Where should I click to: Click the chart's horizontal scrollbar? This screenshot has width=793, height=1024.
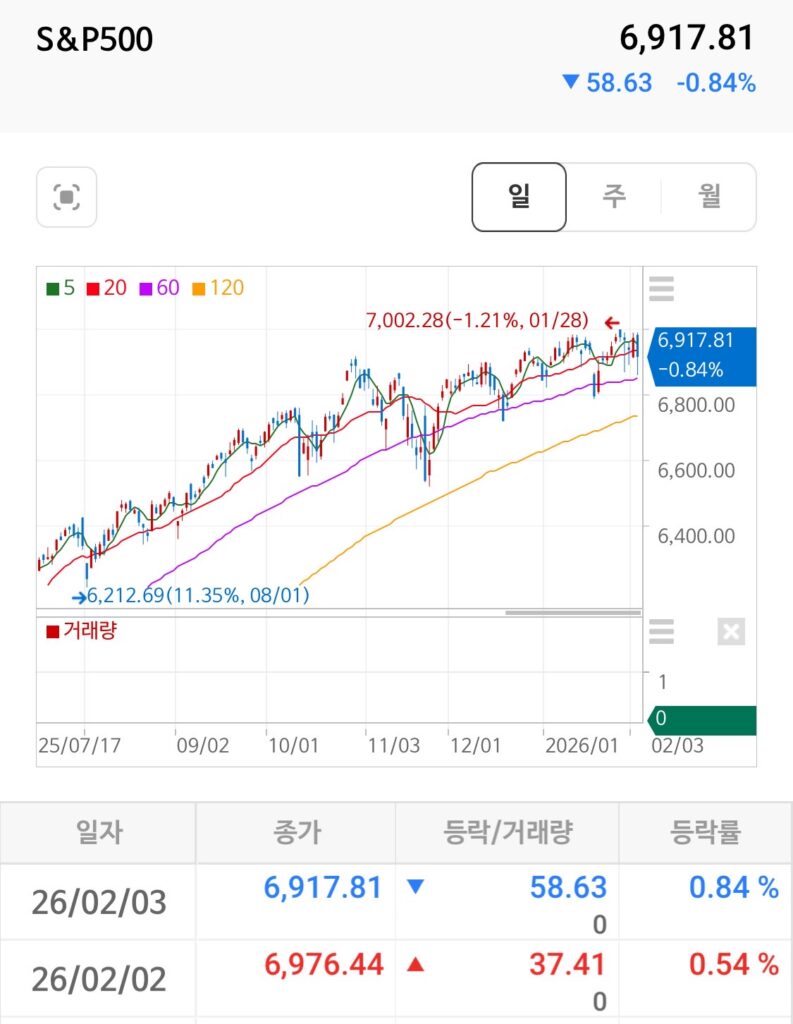[x=572, y=612]
